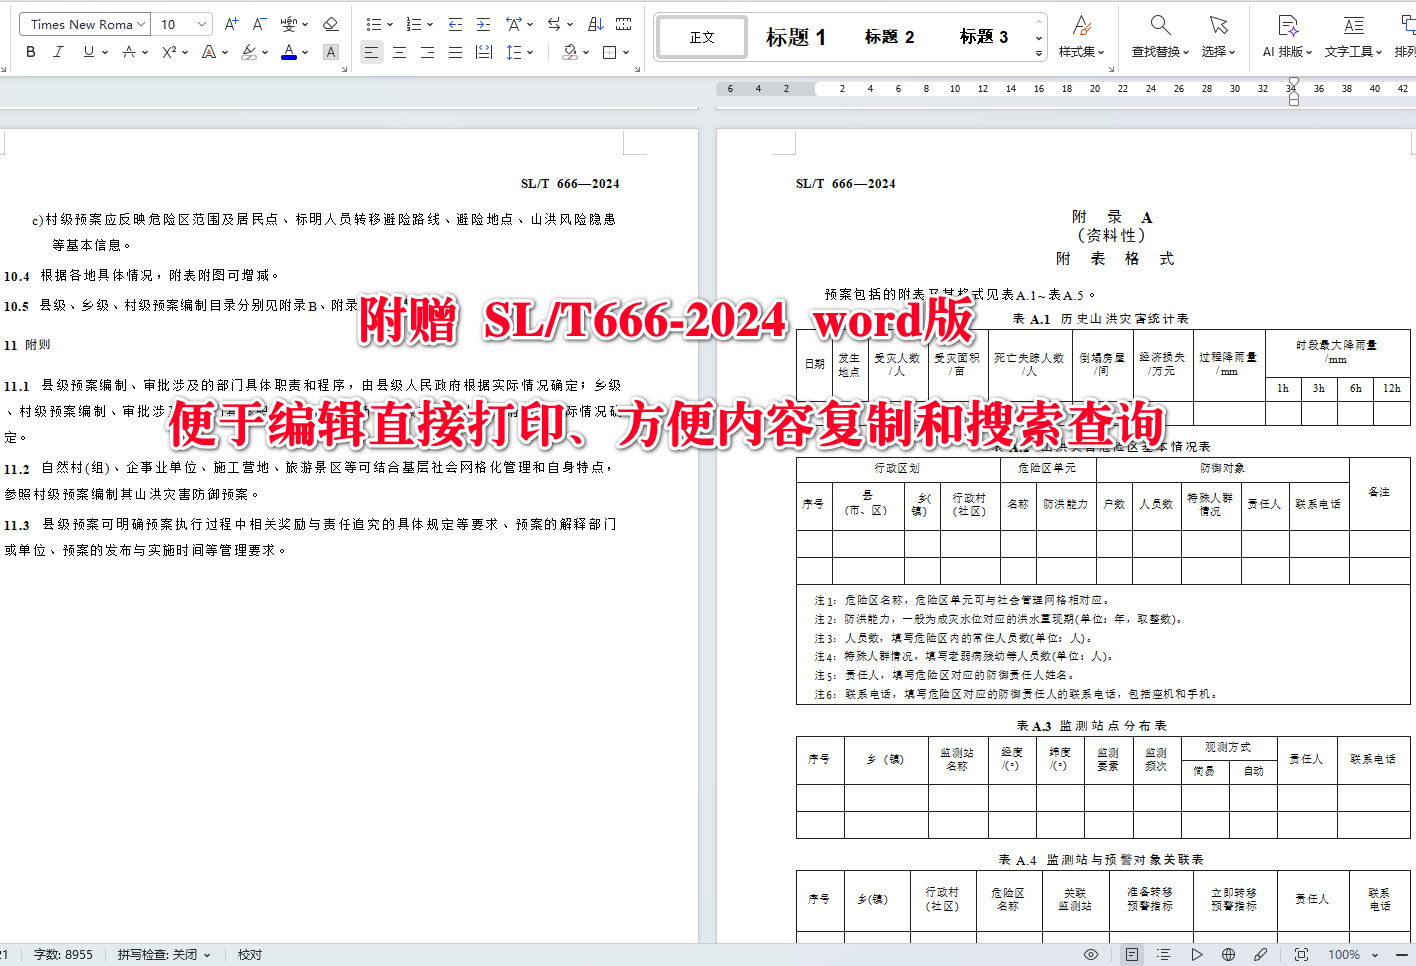The image size is (1416, 966).
Task: Toggle underline formatting
Action: (86, 52)
